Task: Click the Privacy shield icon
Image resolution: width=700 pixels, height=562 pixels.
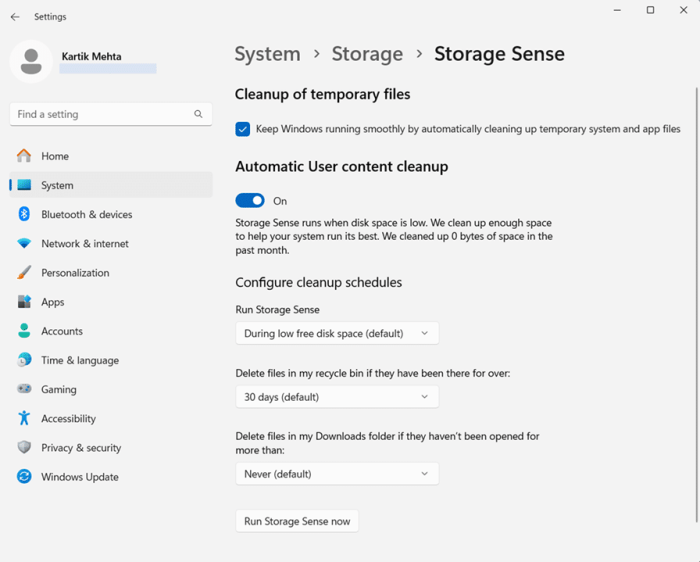Action: (24, 447)
